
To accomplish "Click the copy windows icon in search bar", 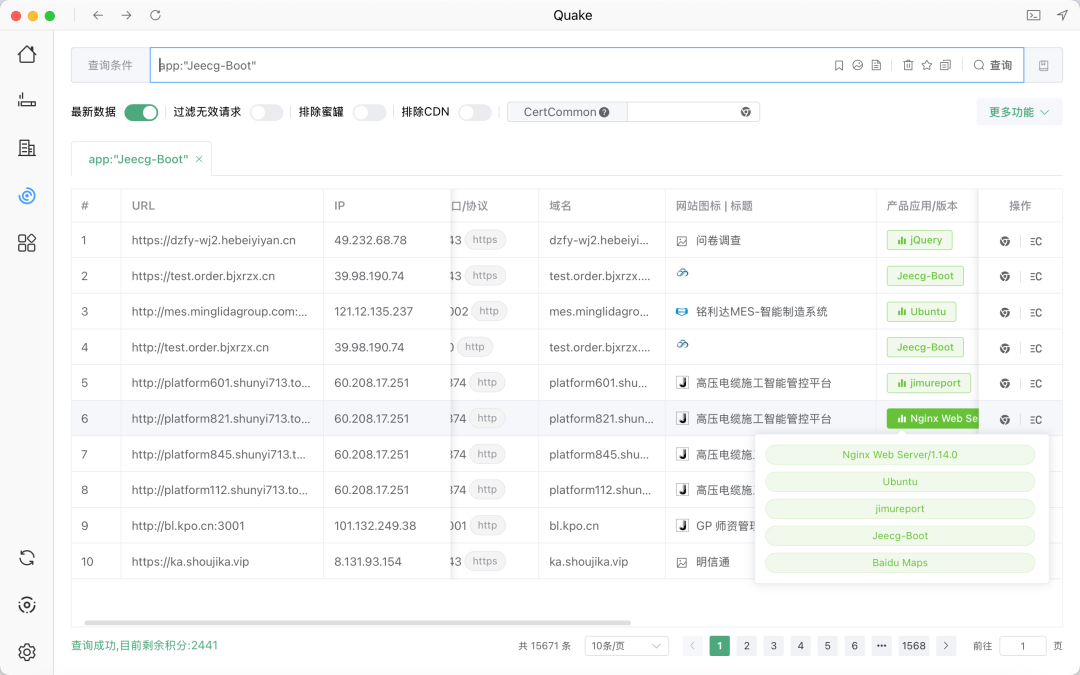I will (x=946, y=65).
